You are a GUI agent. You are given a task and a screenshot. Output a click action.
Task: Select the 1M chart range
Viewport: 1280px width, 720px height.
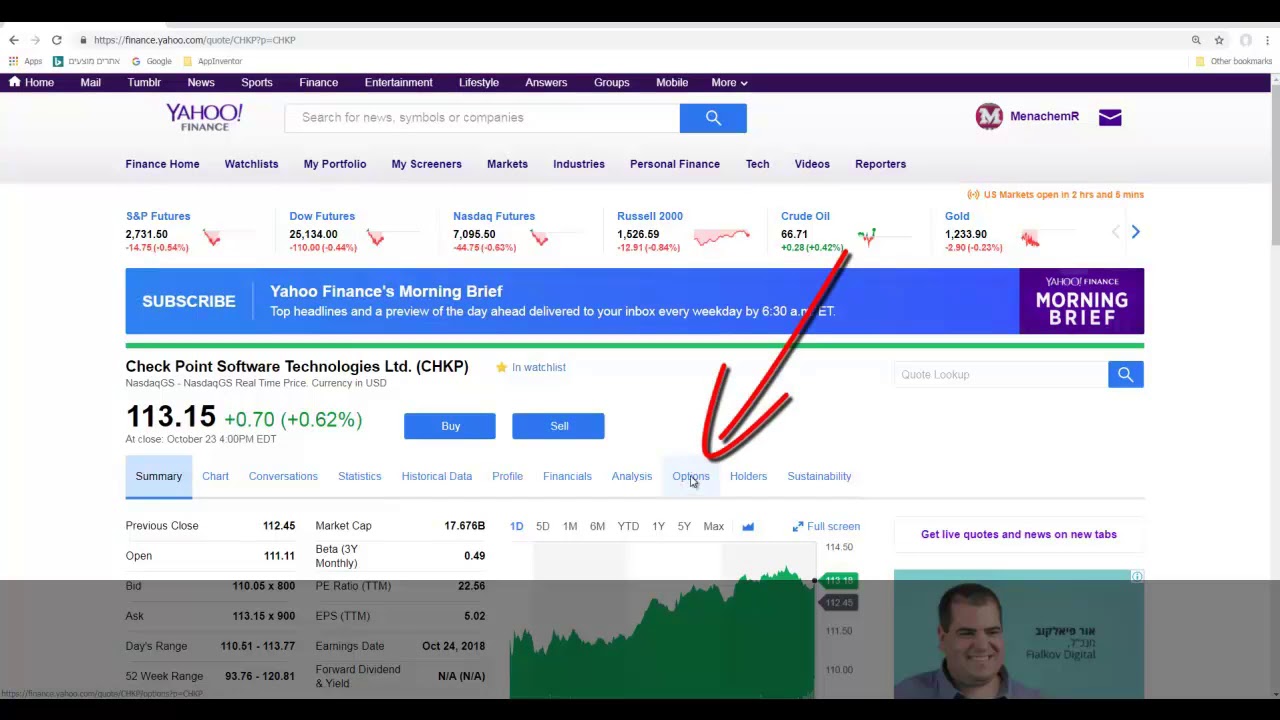[x=570, y=526]
